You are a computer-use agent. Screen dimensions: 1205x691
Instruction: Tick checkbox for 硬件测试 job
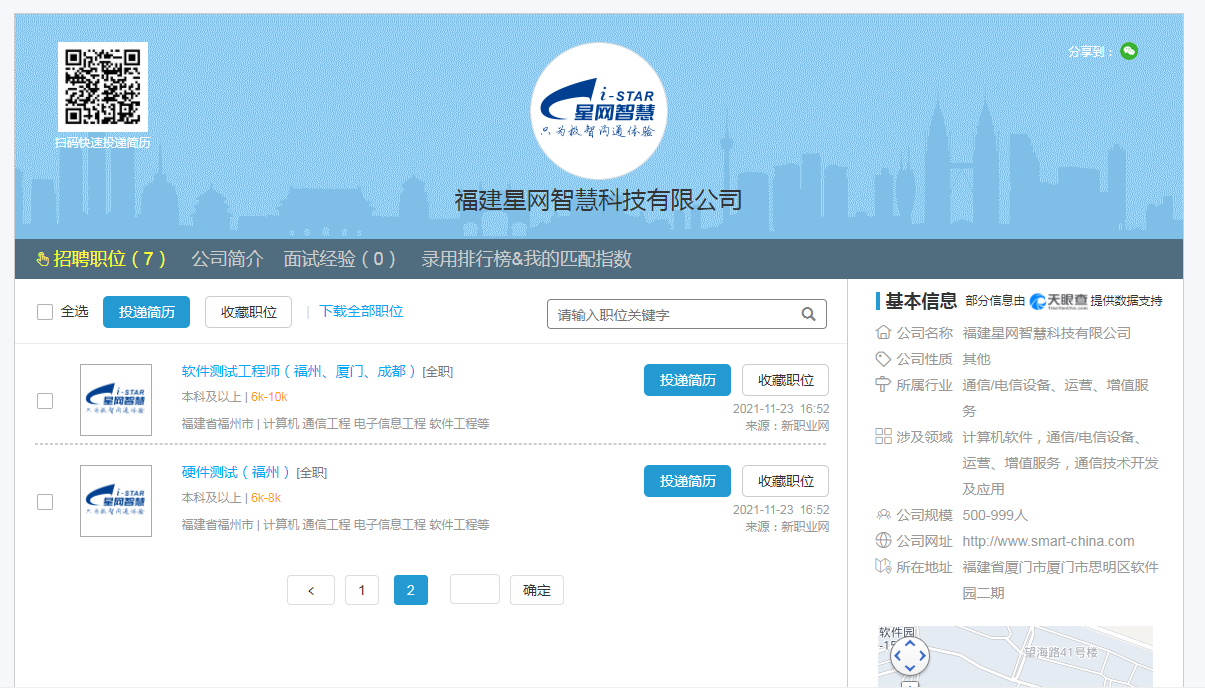point(45,502)
